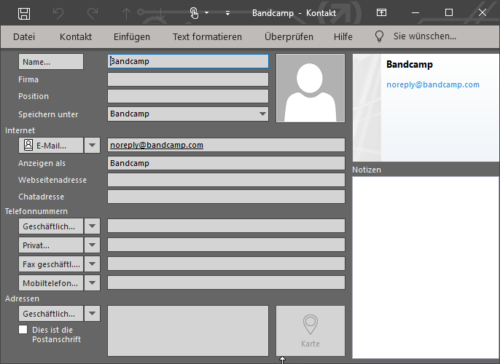
Task: Click the Fax geschäftl. number field
Action: tap(226, 264)
